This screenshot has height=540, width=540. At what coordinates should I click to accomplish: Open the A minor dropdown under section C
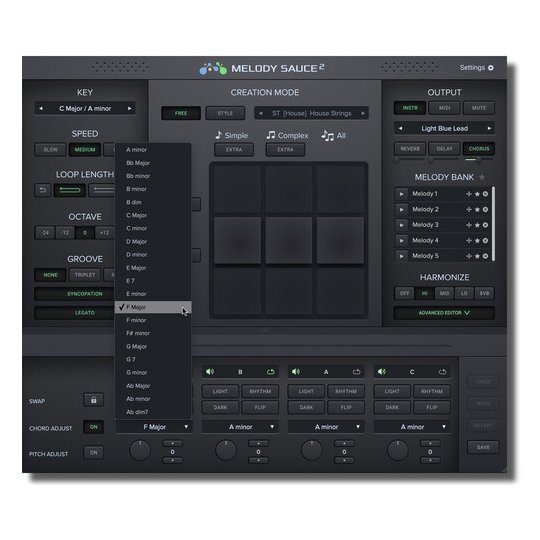tap(412, 427)
